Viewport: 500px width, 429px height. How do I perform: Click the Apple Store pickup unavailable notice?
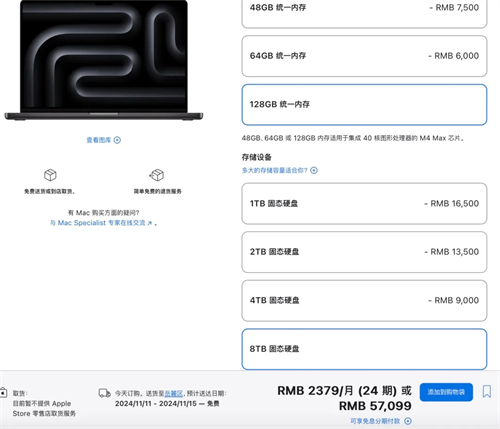[44, 408]
